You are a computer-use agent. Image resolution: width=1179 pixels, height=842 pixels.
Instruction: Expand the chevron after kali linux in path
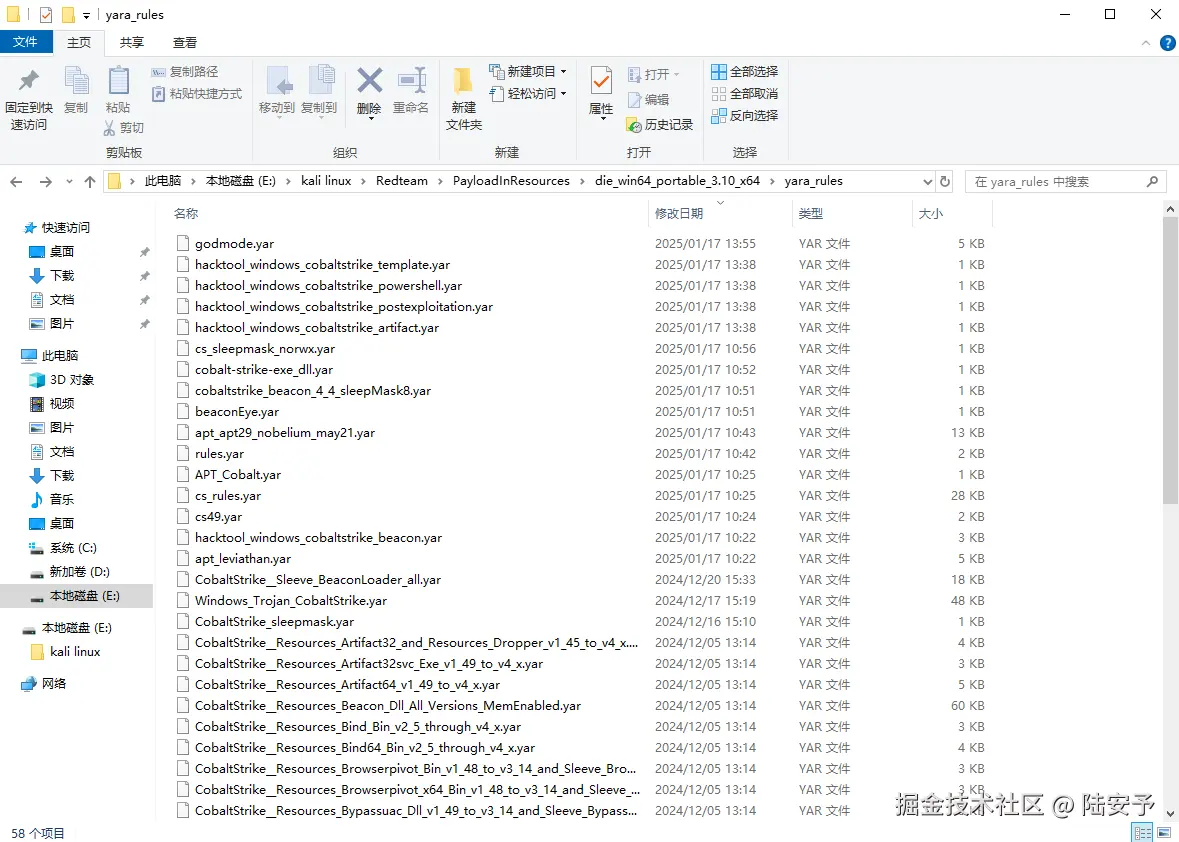[x=364, y=181]
